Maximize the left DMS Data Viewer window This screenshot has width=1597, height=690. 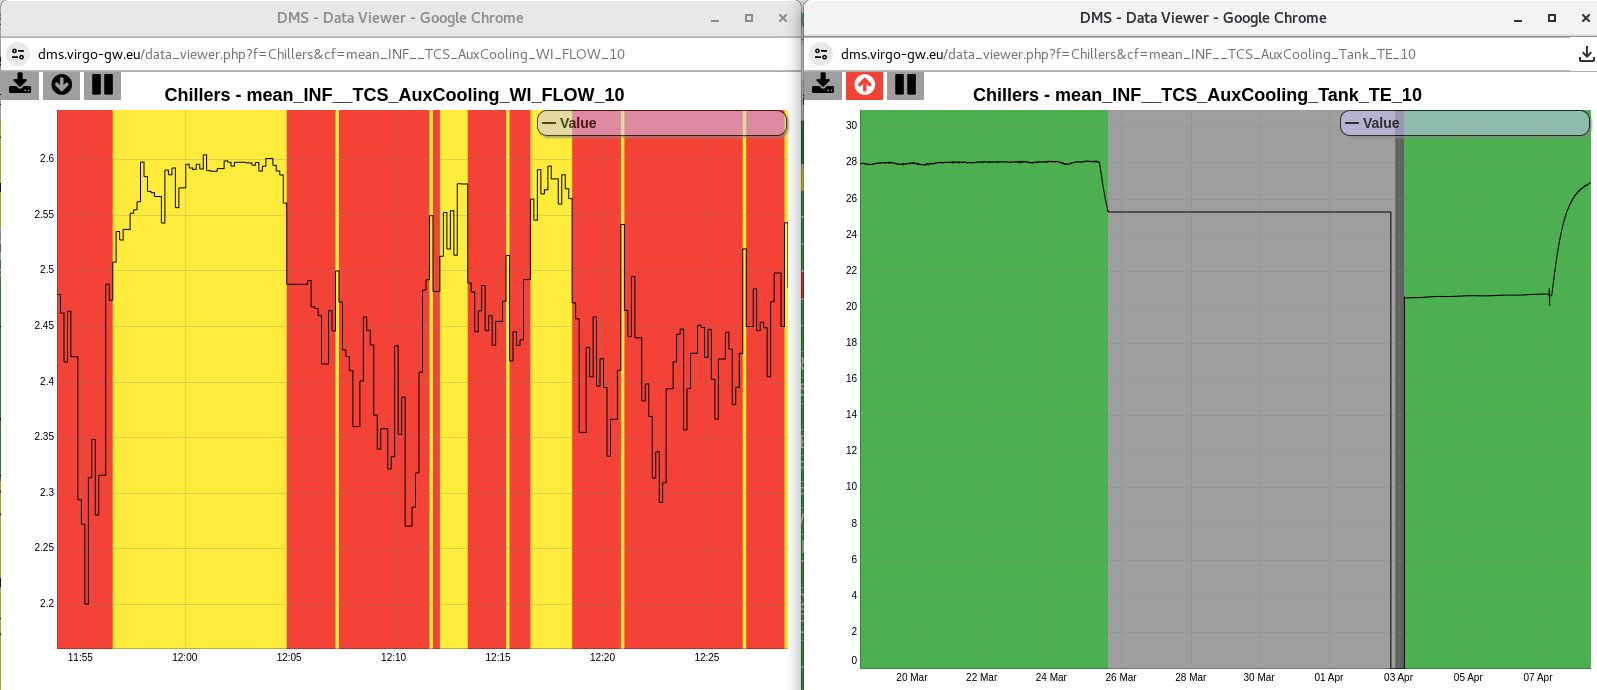pyautogui.click(x=749, y=18)
